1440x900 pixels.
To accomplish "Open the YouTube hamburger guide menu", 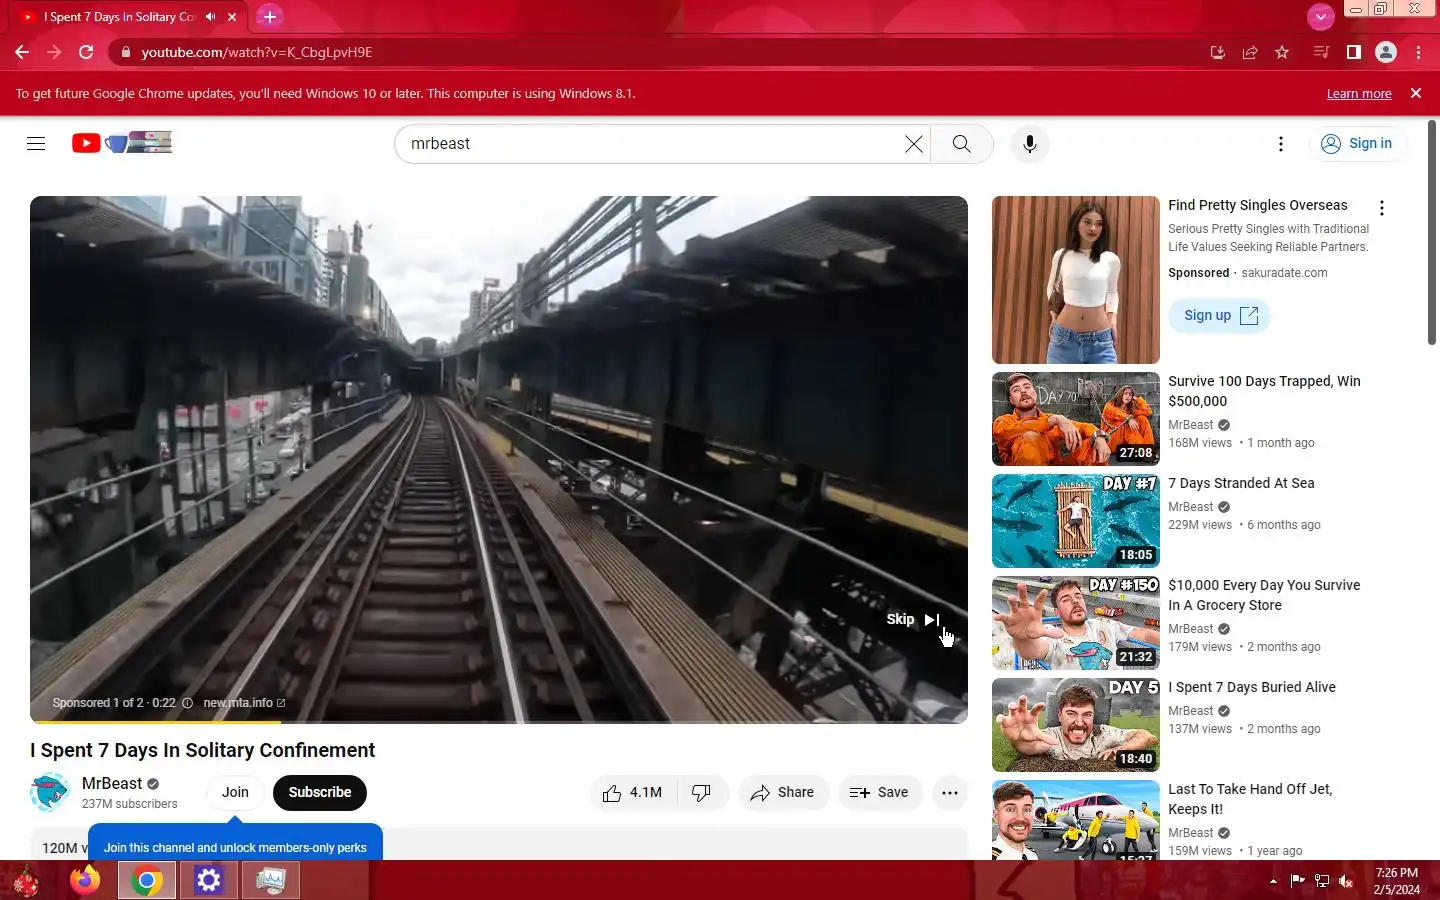I will click(36, 144).
